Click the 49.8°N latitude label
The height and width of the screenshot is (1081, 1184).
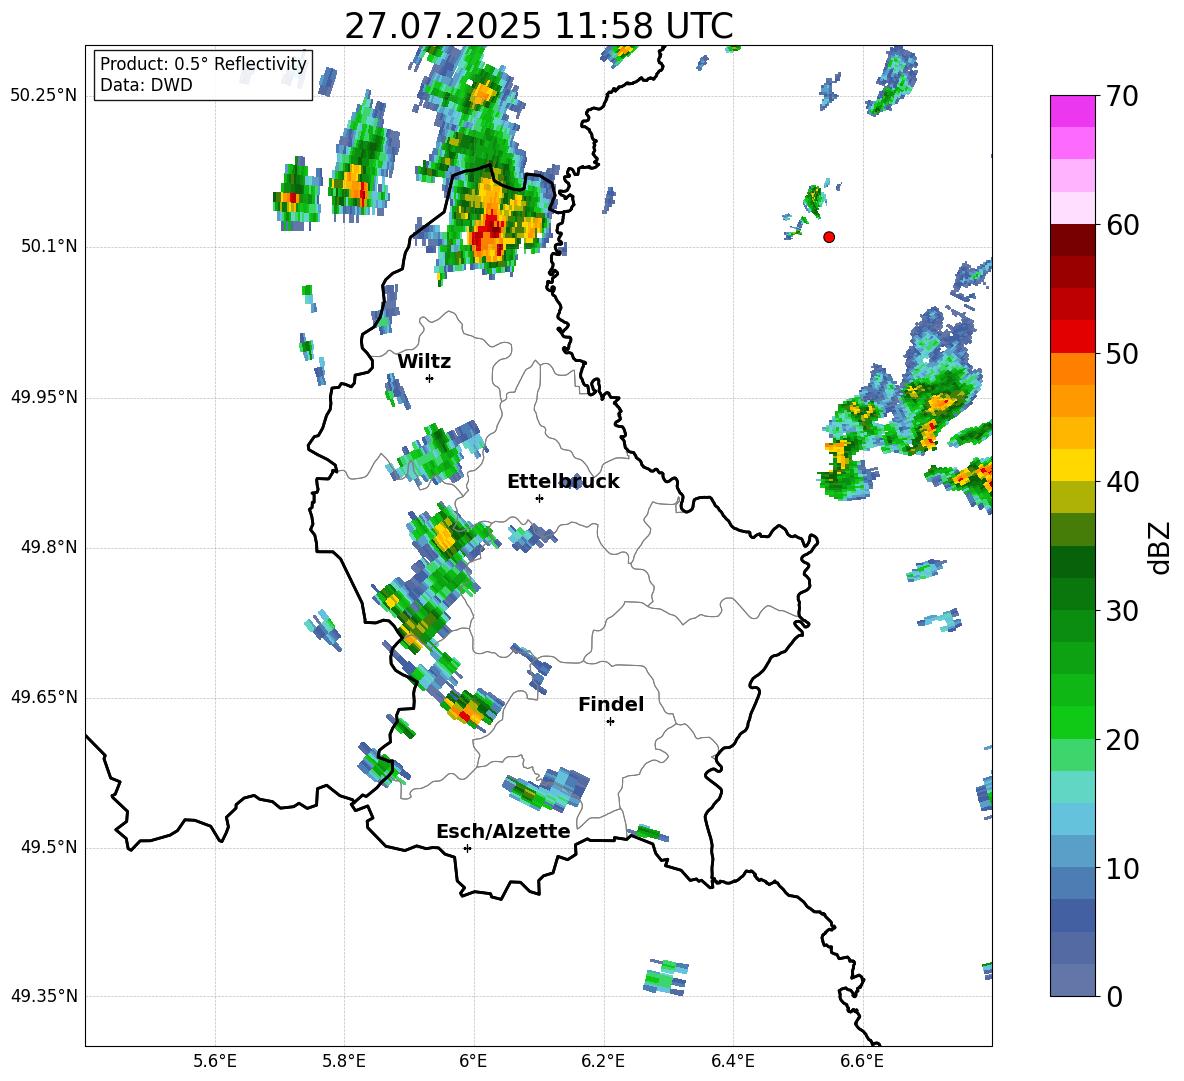(49, 547)
